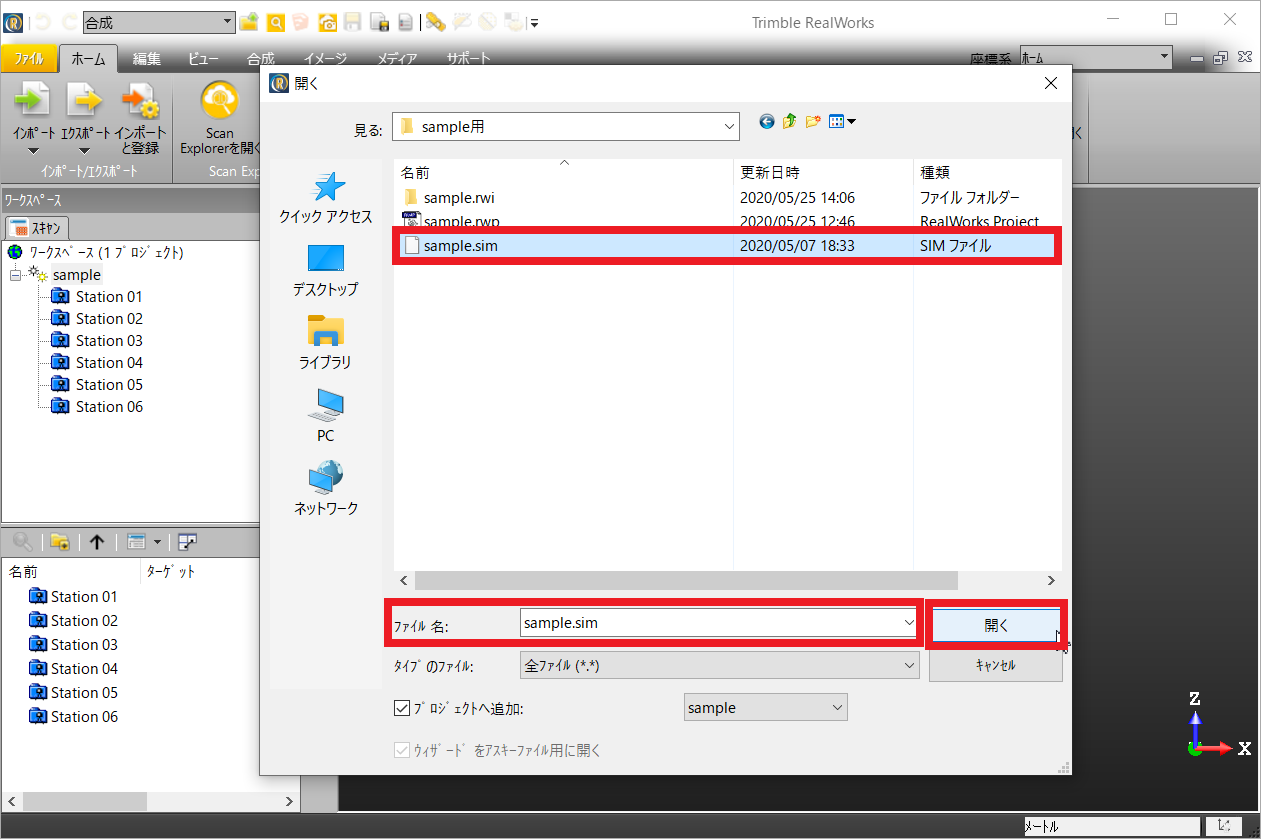The image size is (1261, 839).
Task: Click the up arrow in the lower list toolbar
Action: pyautogui.click(x=97, y=542)
